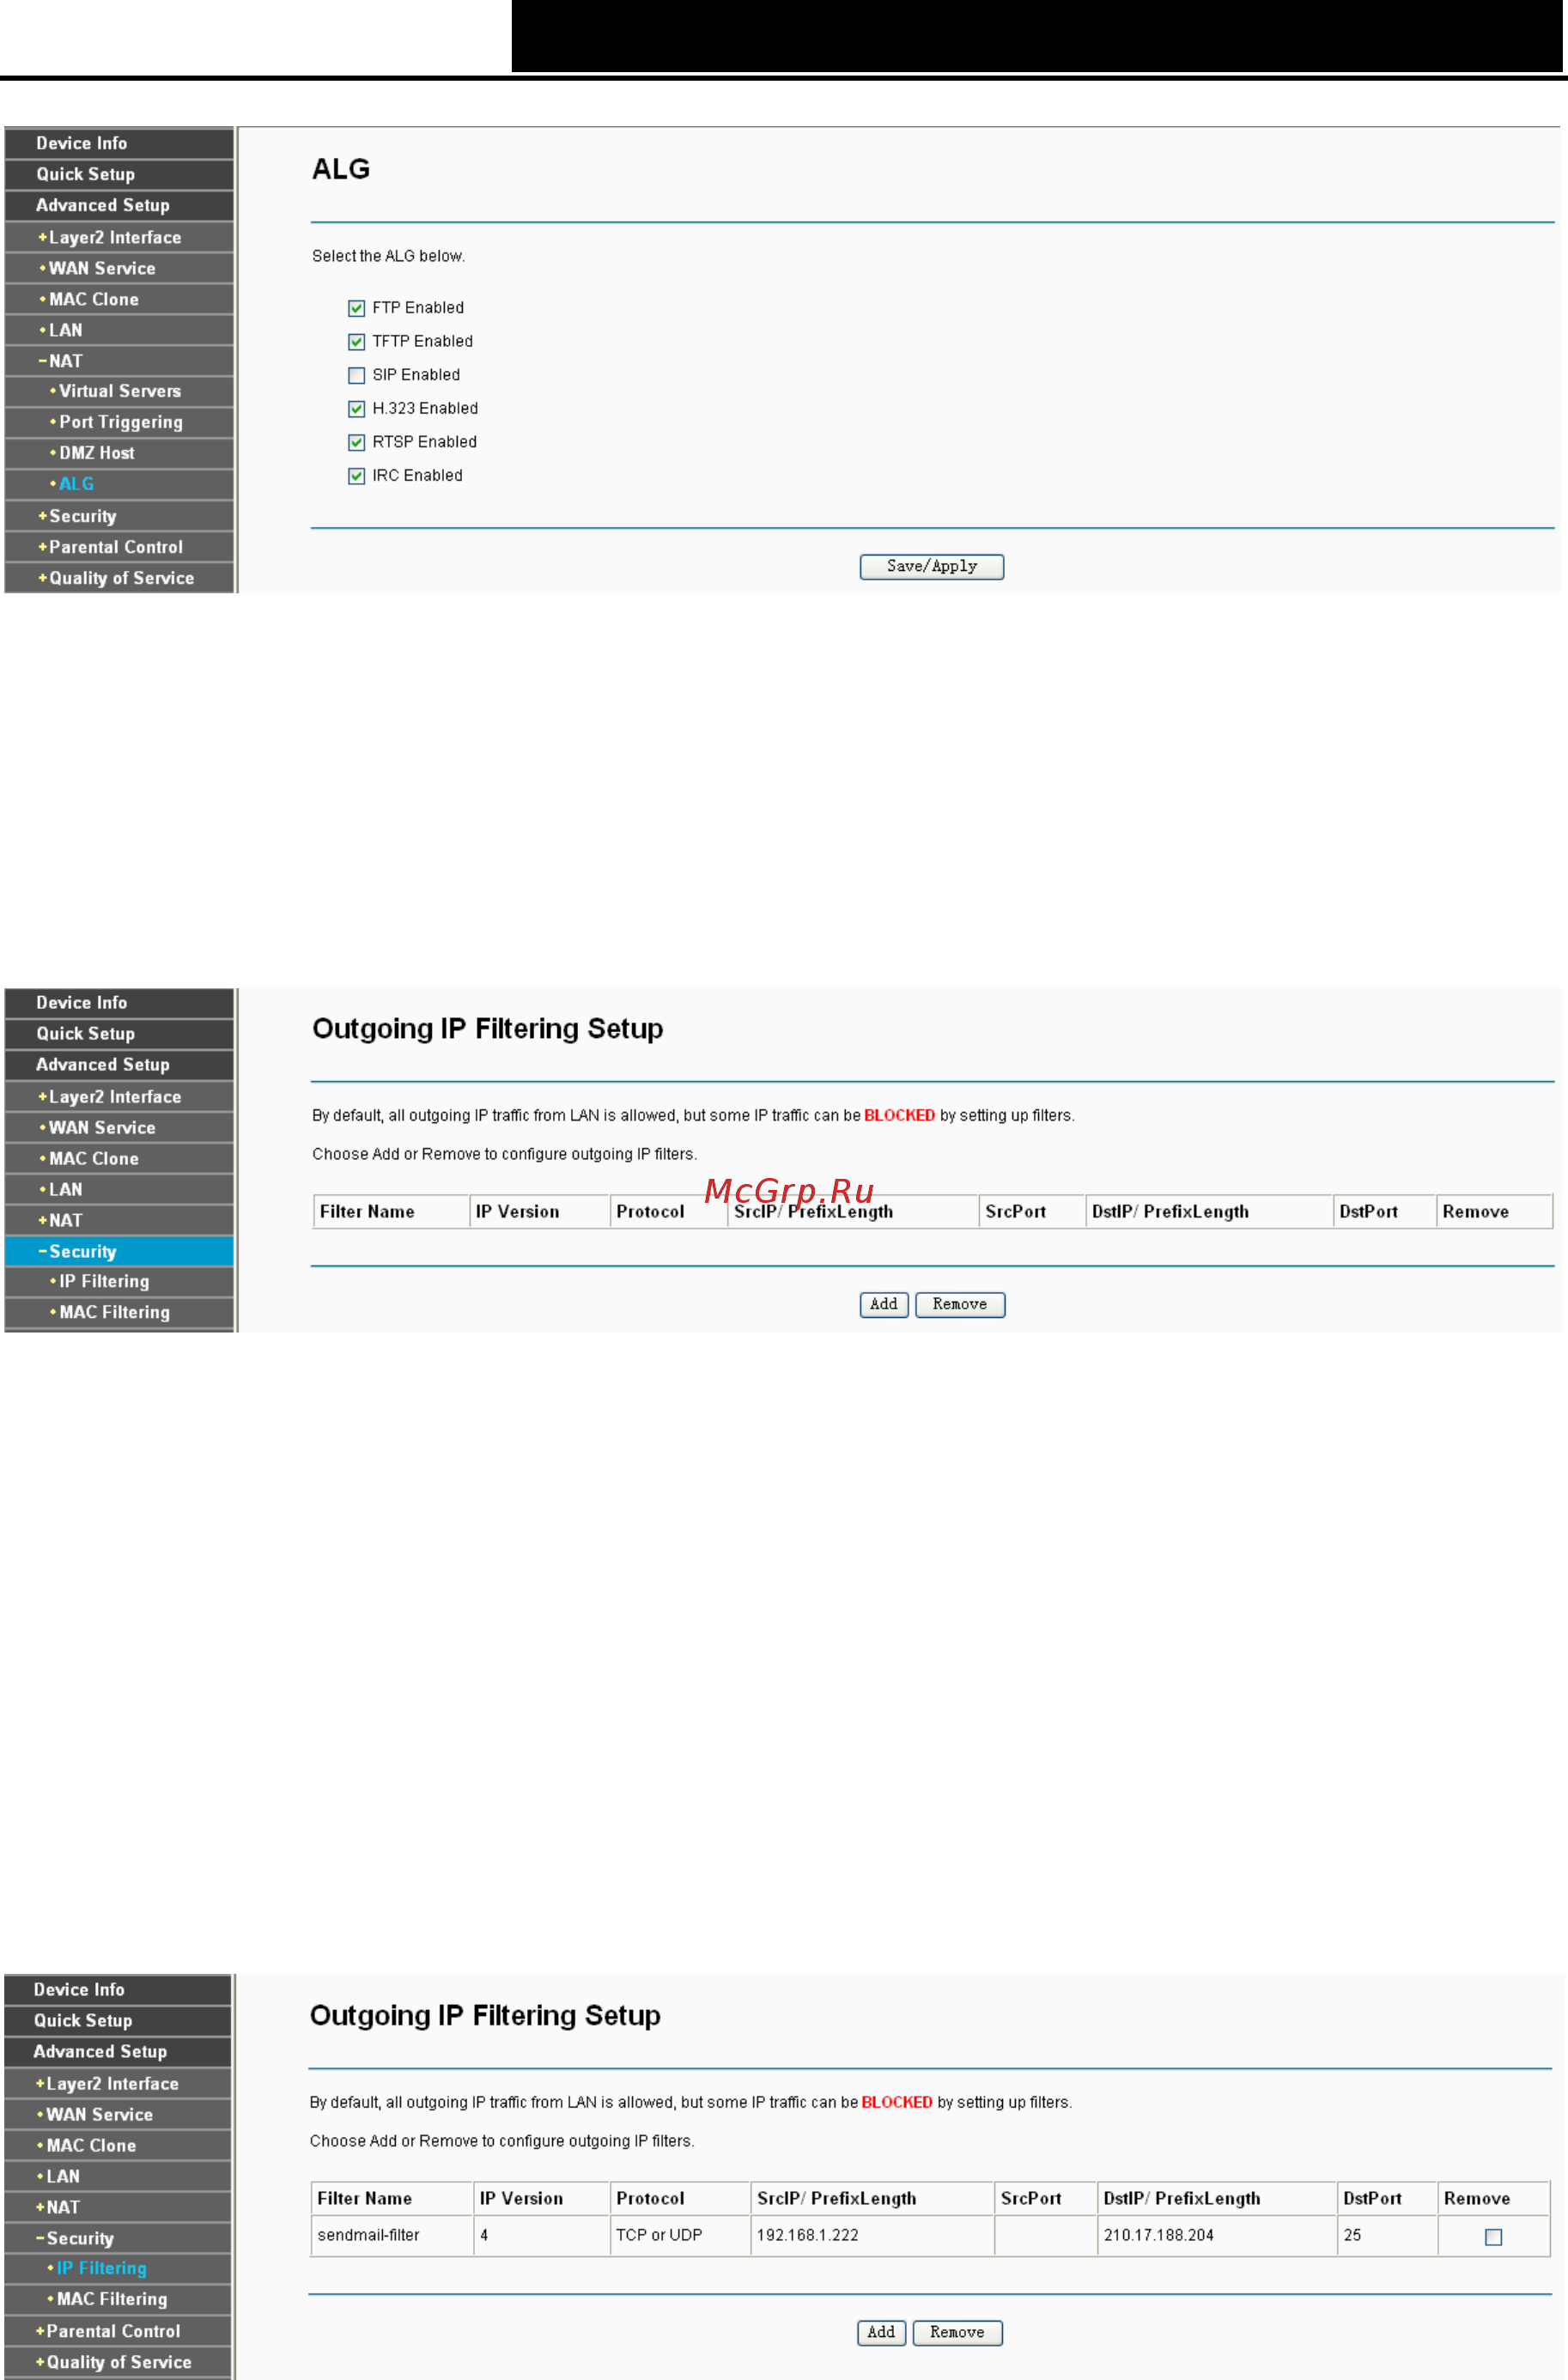The width and height of the screenshot is (1568, 2380).
Task: Expand Parental Control in the ALG panel sidebar
Action: [x=119, y=547]
